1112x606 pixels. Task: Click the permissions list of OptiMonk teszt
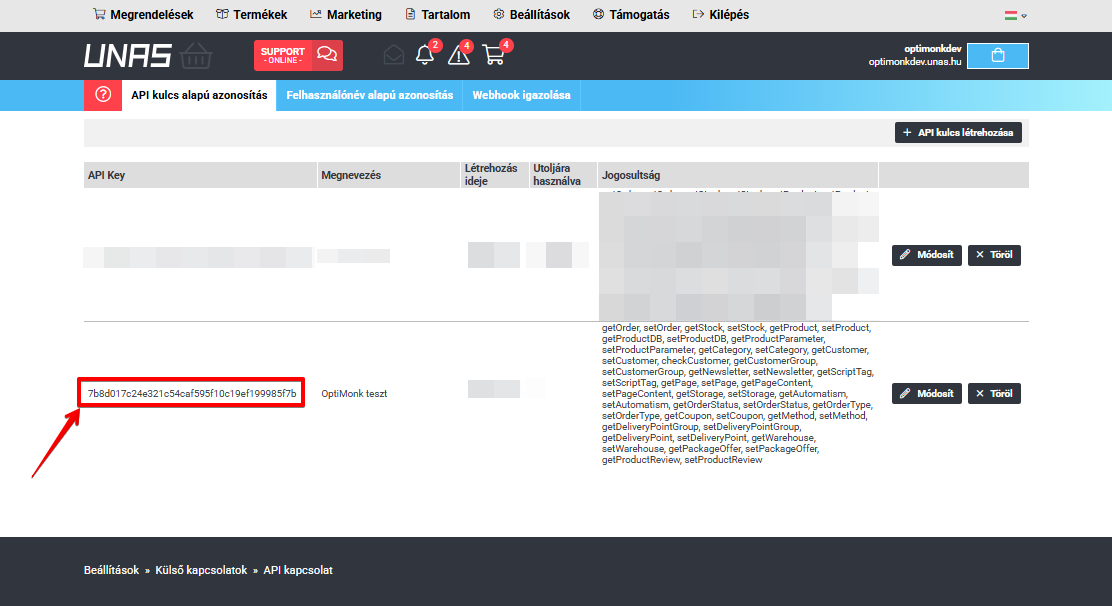click(x=738, y=393)
